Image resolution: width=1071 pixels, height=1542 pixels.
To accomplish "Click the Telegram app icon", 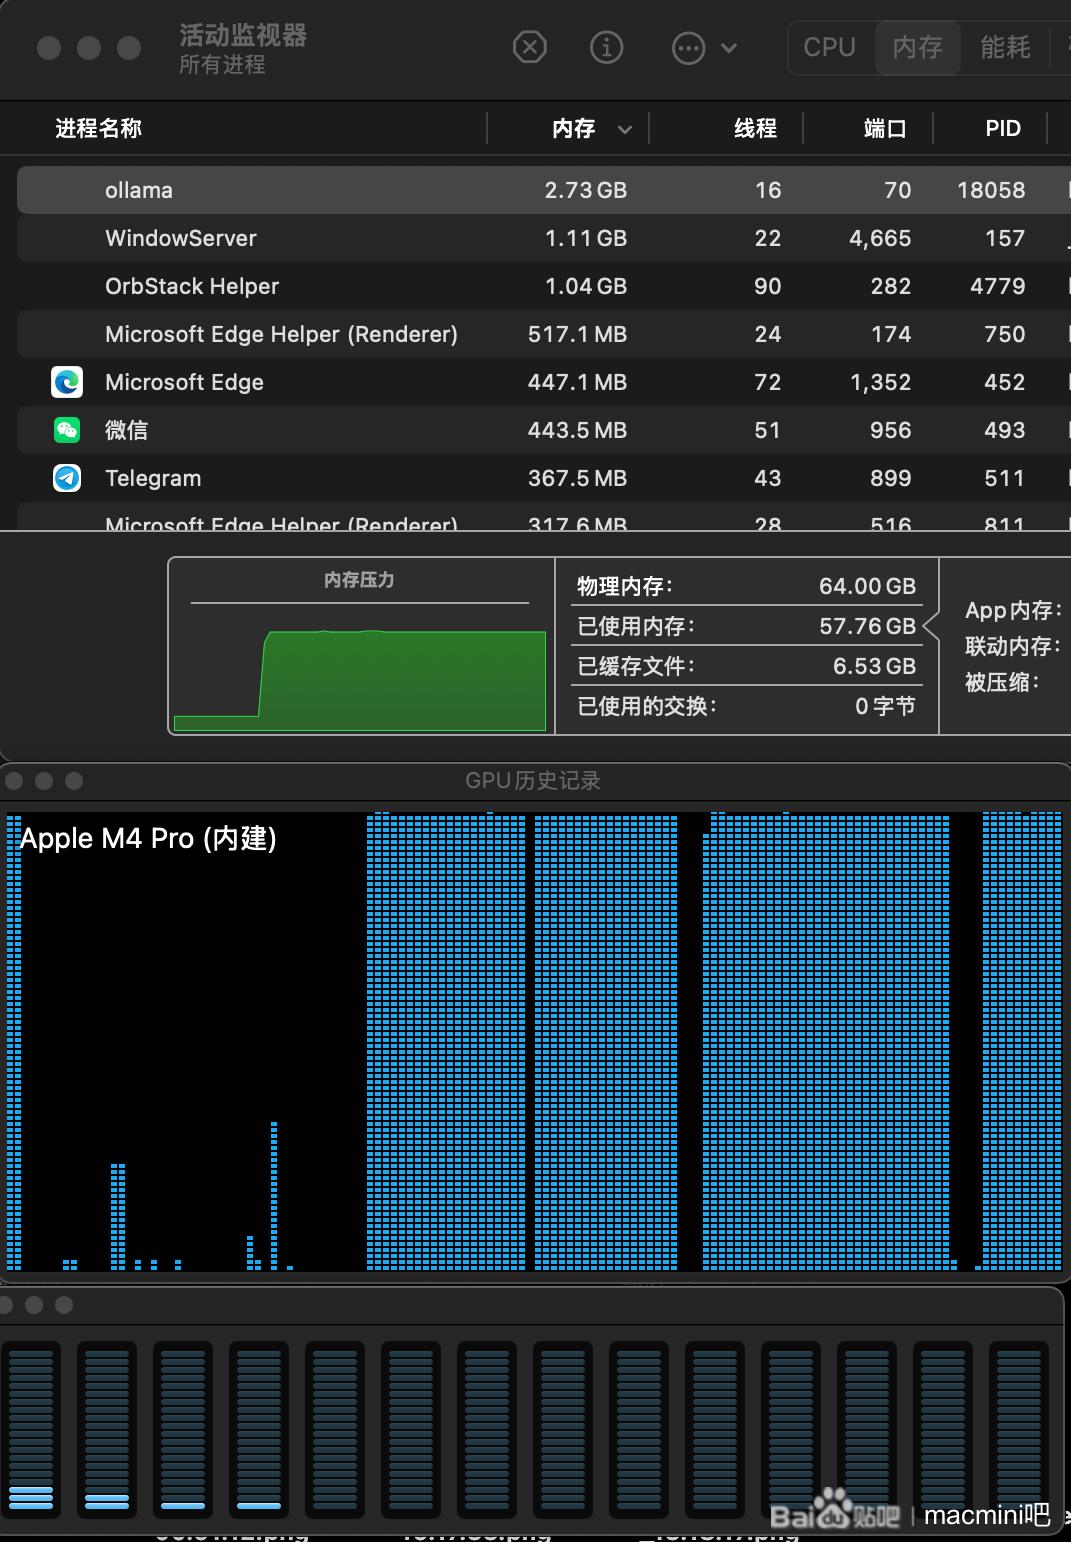I will [x=67, y=478].
